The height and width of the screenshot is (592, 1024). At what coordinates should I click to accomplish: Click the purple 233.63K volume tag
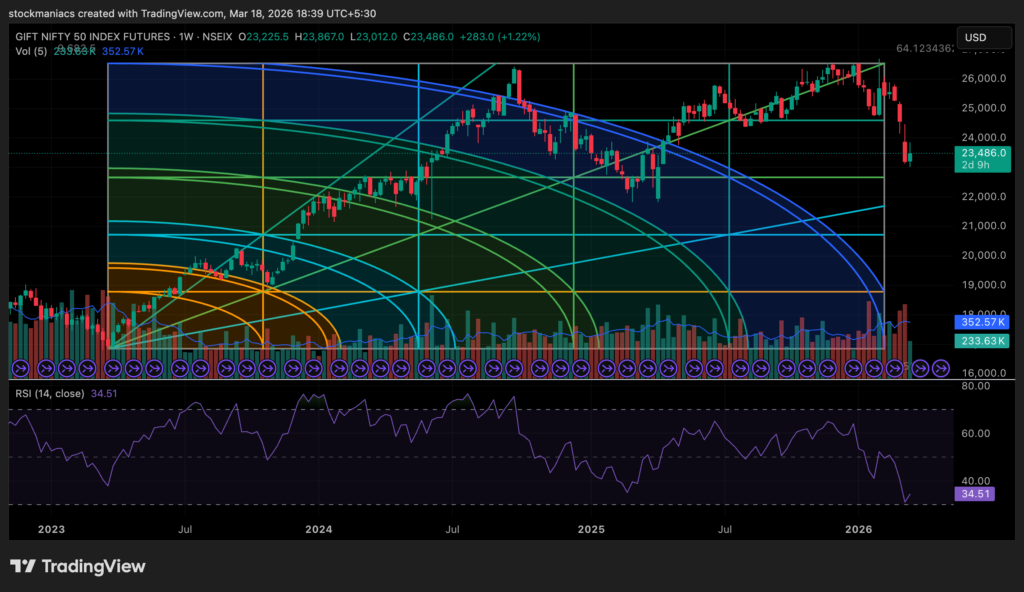click(x=981, y=341)
